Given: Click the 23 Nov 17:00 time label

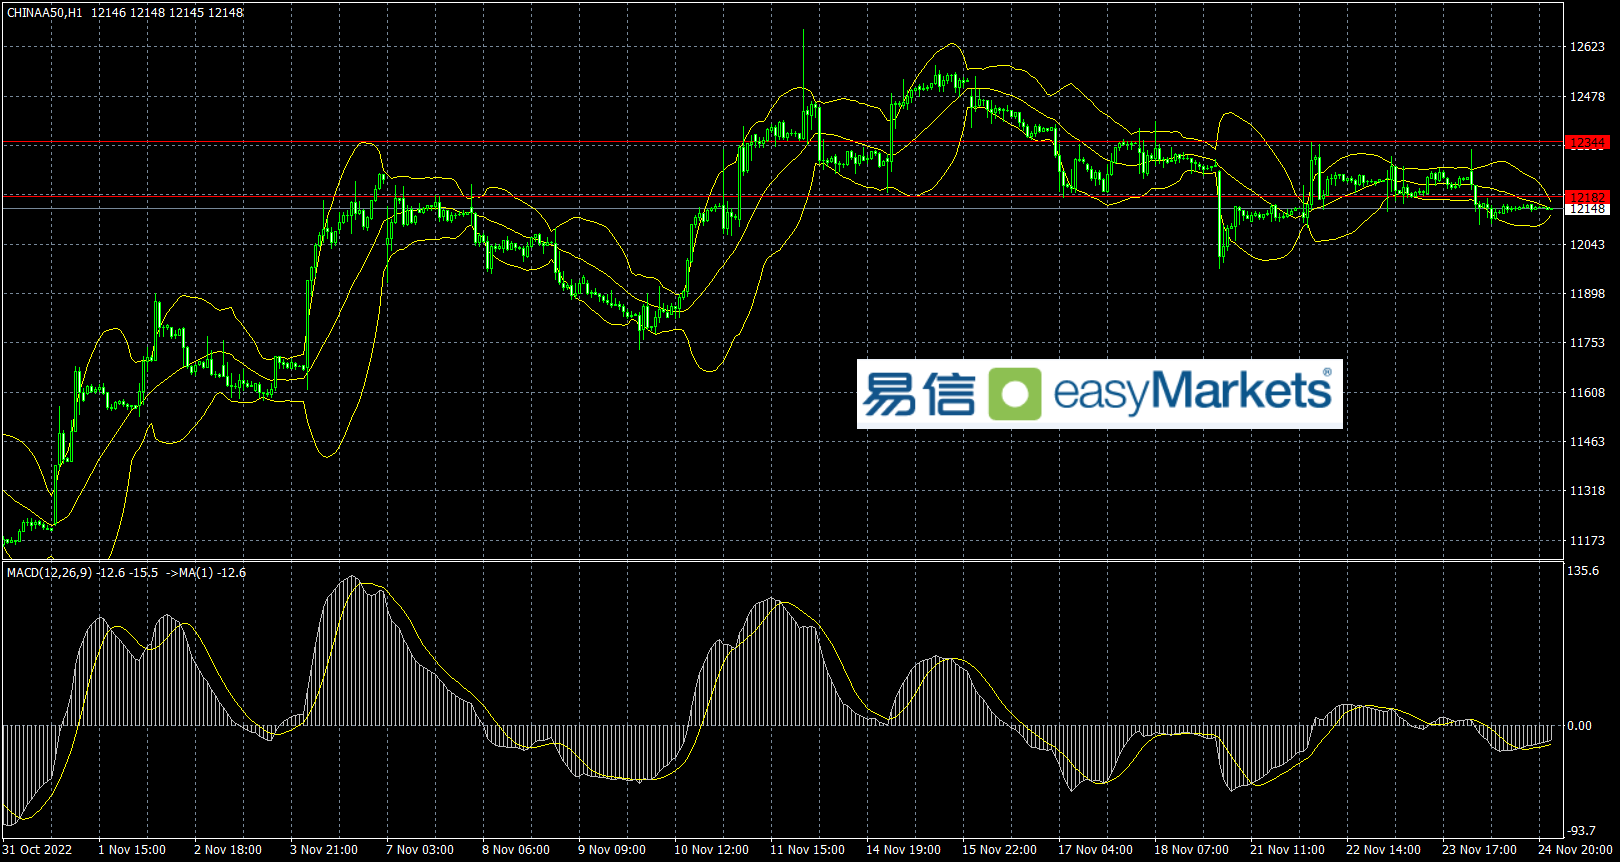Looking at the screenshot, I should [1479, 850].
